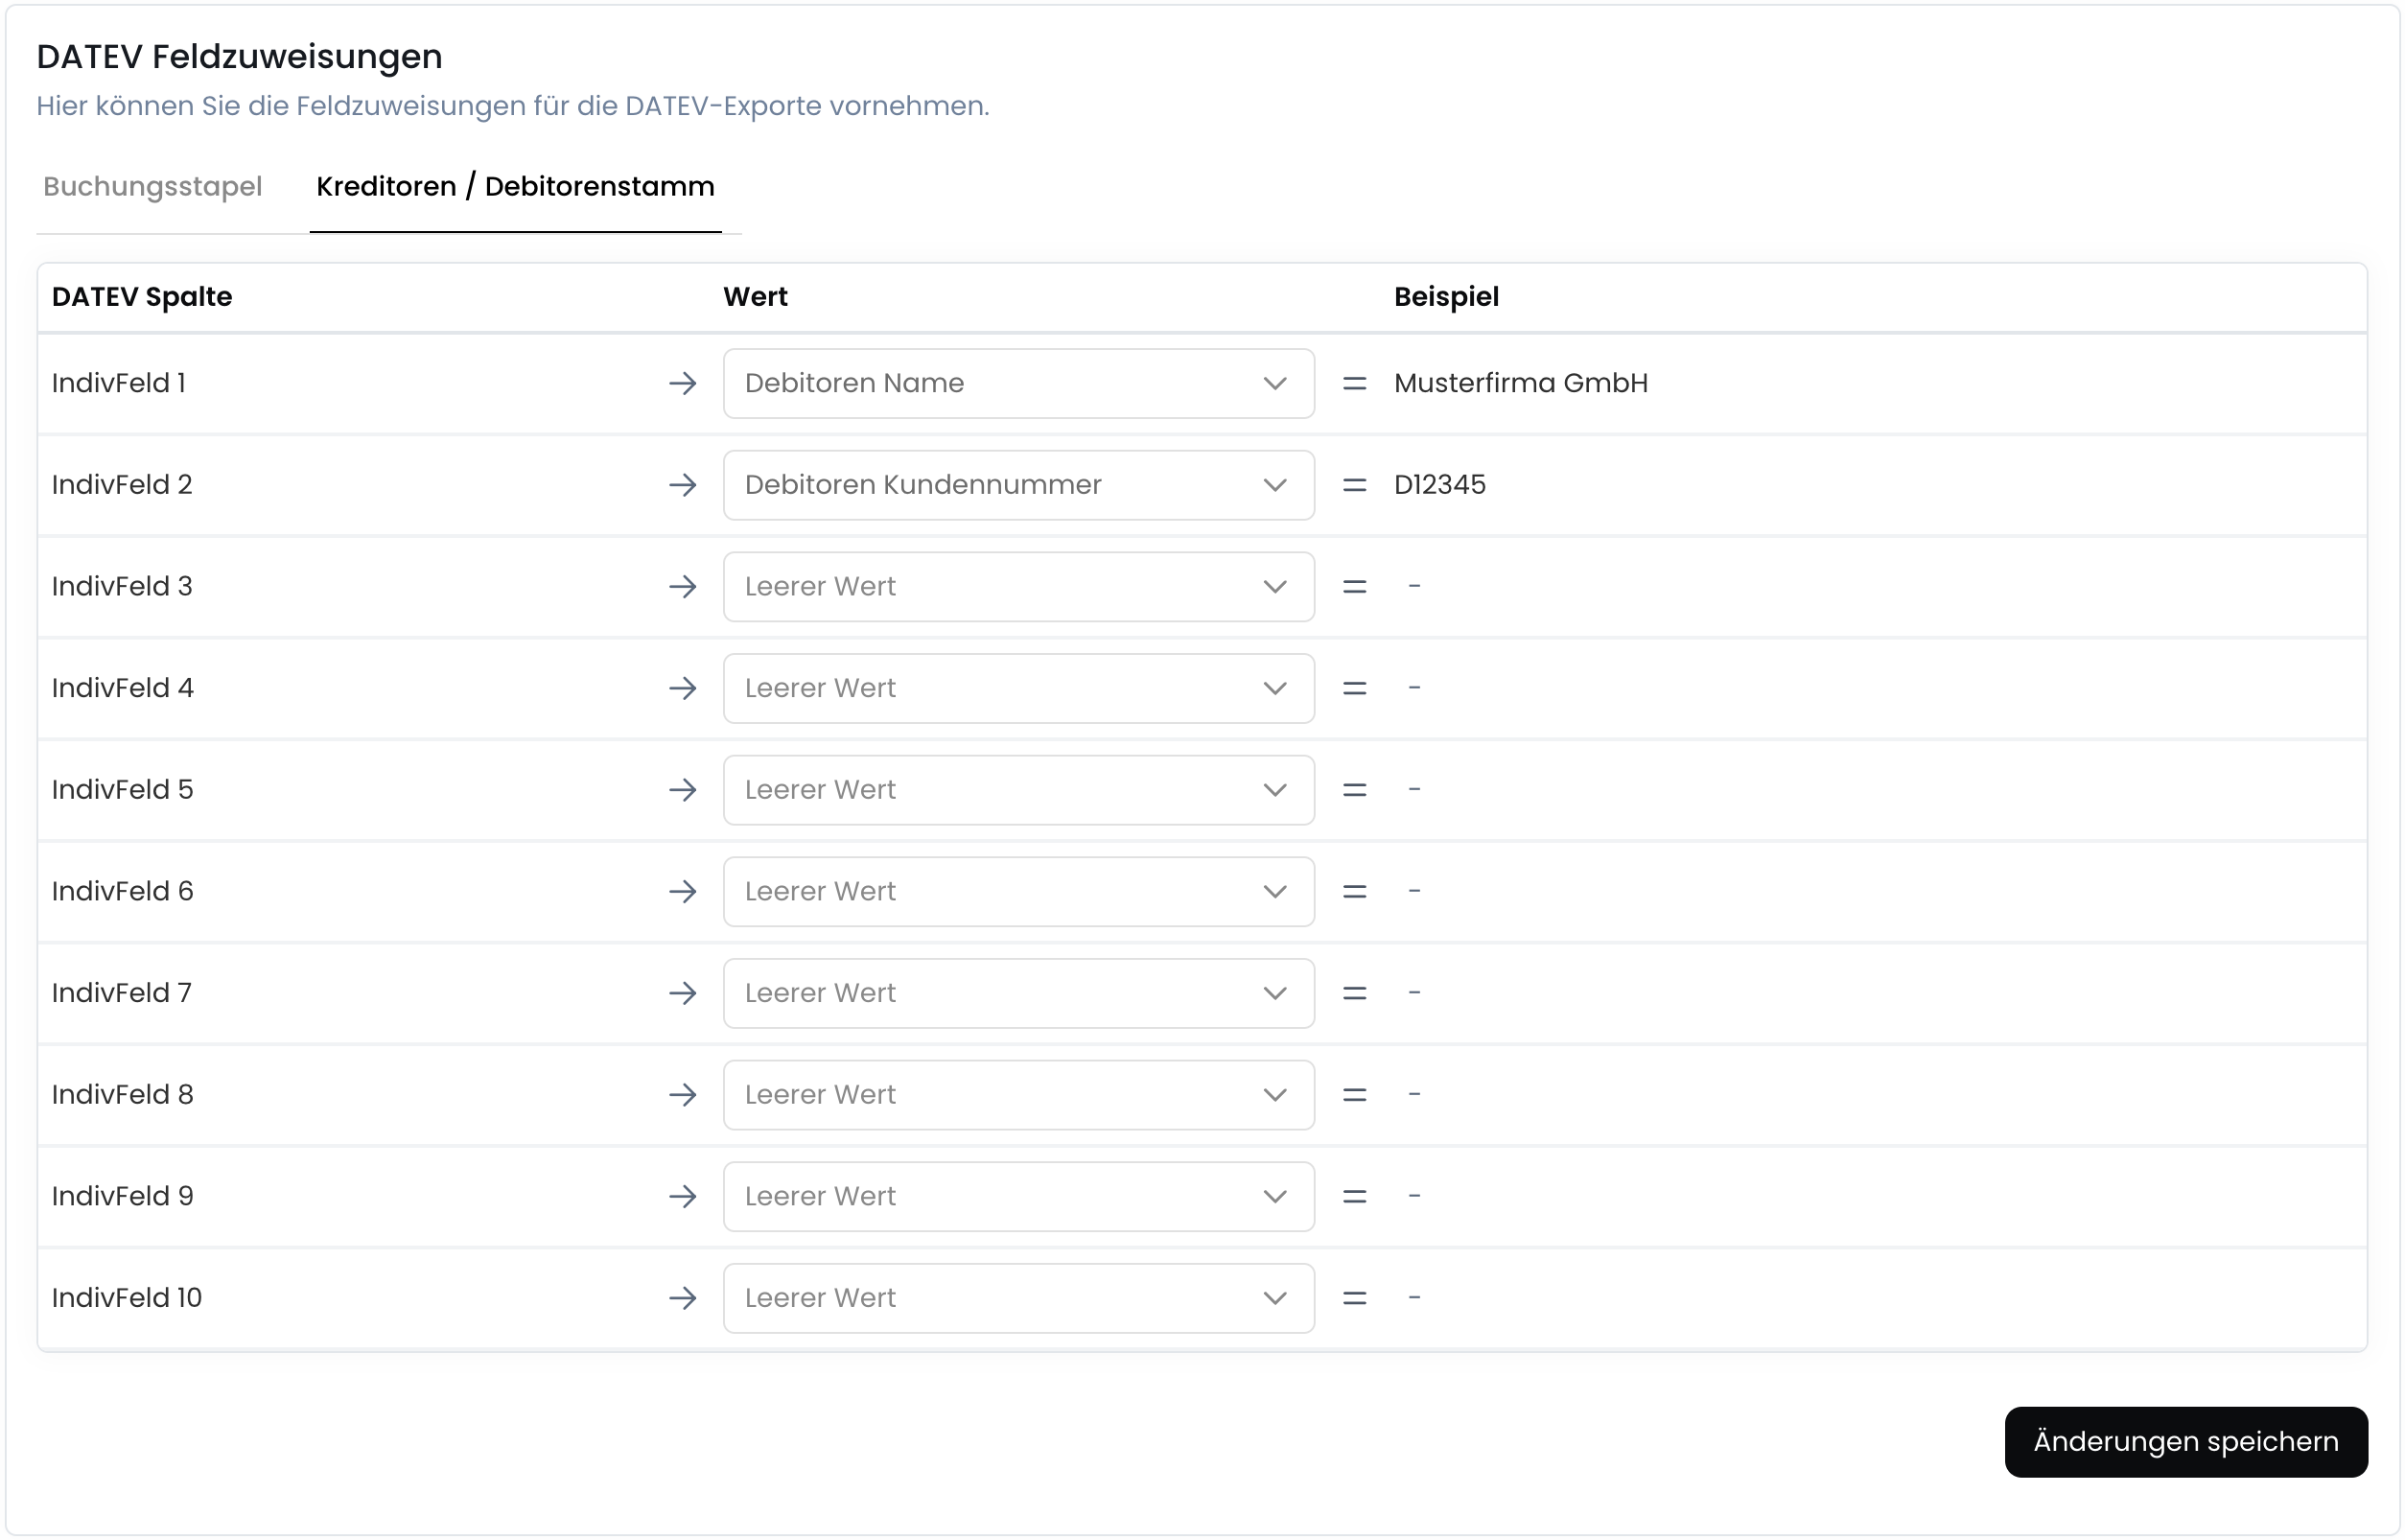Click the chevron in IndivFeld 9 dropdown

pos(1274,1196)
